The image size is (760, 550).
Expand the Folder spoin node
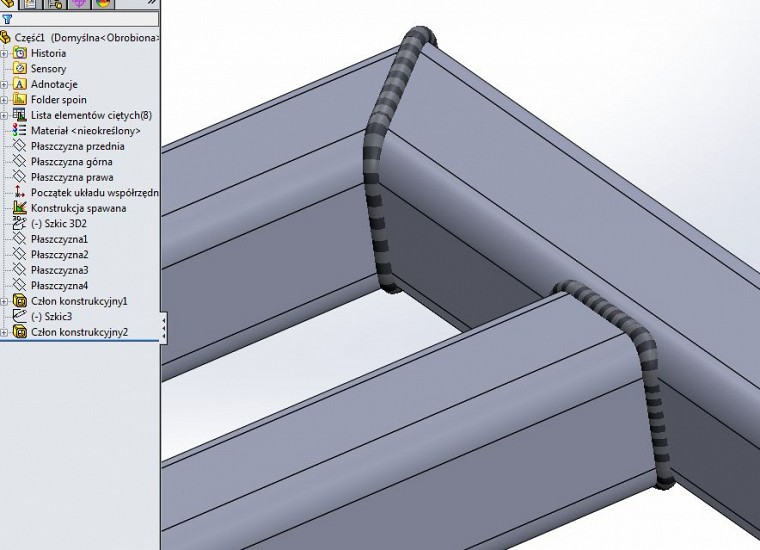4,100
